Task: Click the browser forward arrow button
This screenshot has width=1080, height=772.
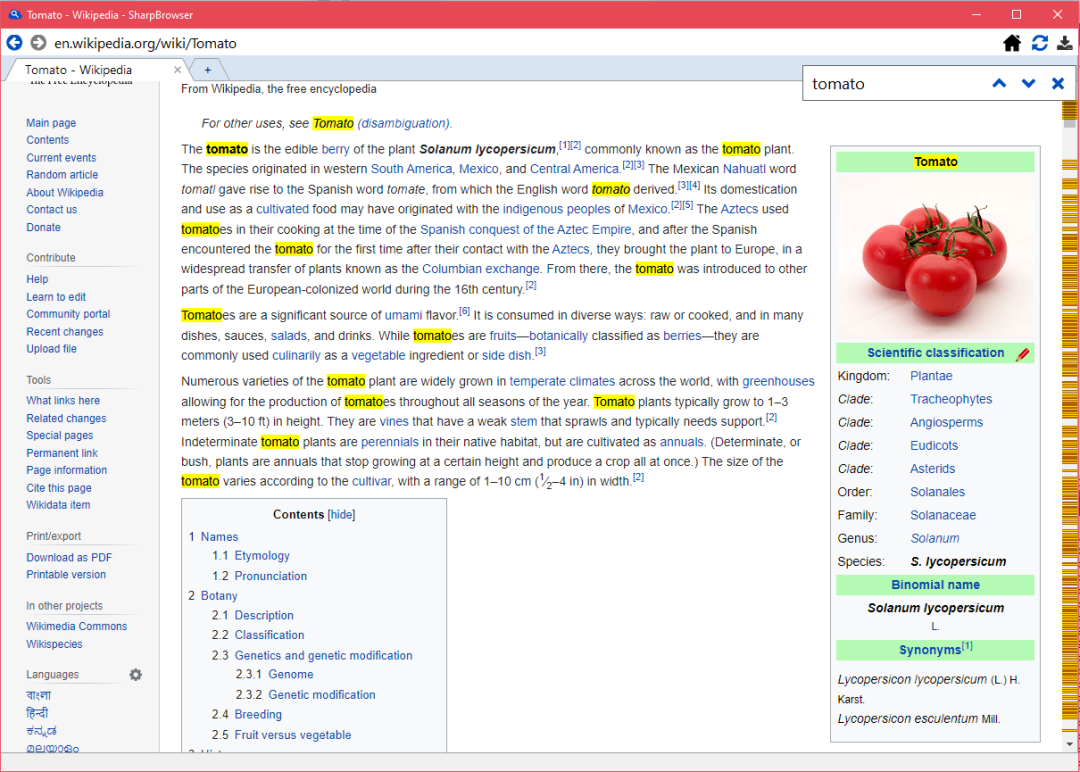Action: click(x=38, y=43)
